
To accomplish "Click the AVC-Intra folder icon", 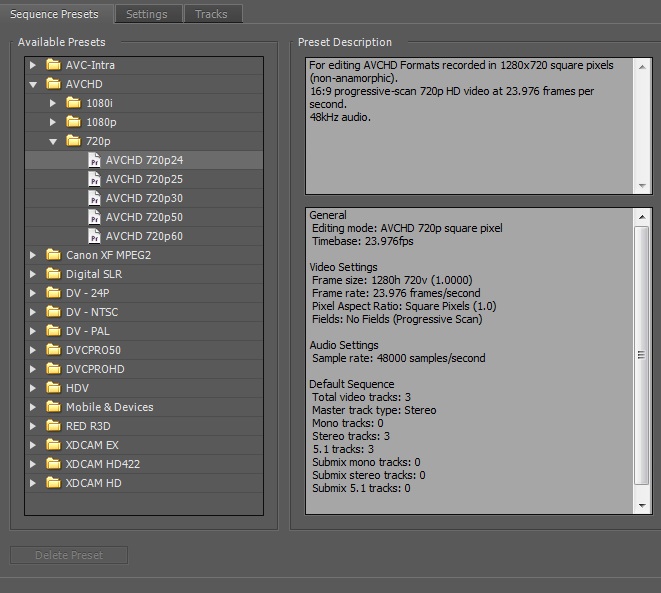I will (x=53, y=65).
